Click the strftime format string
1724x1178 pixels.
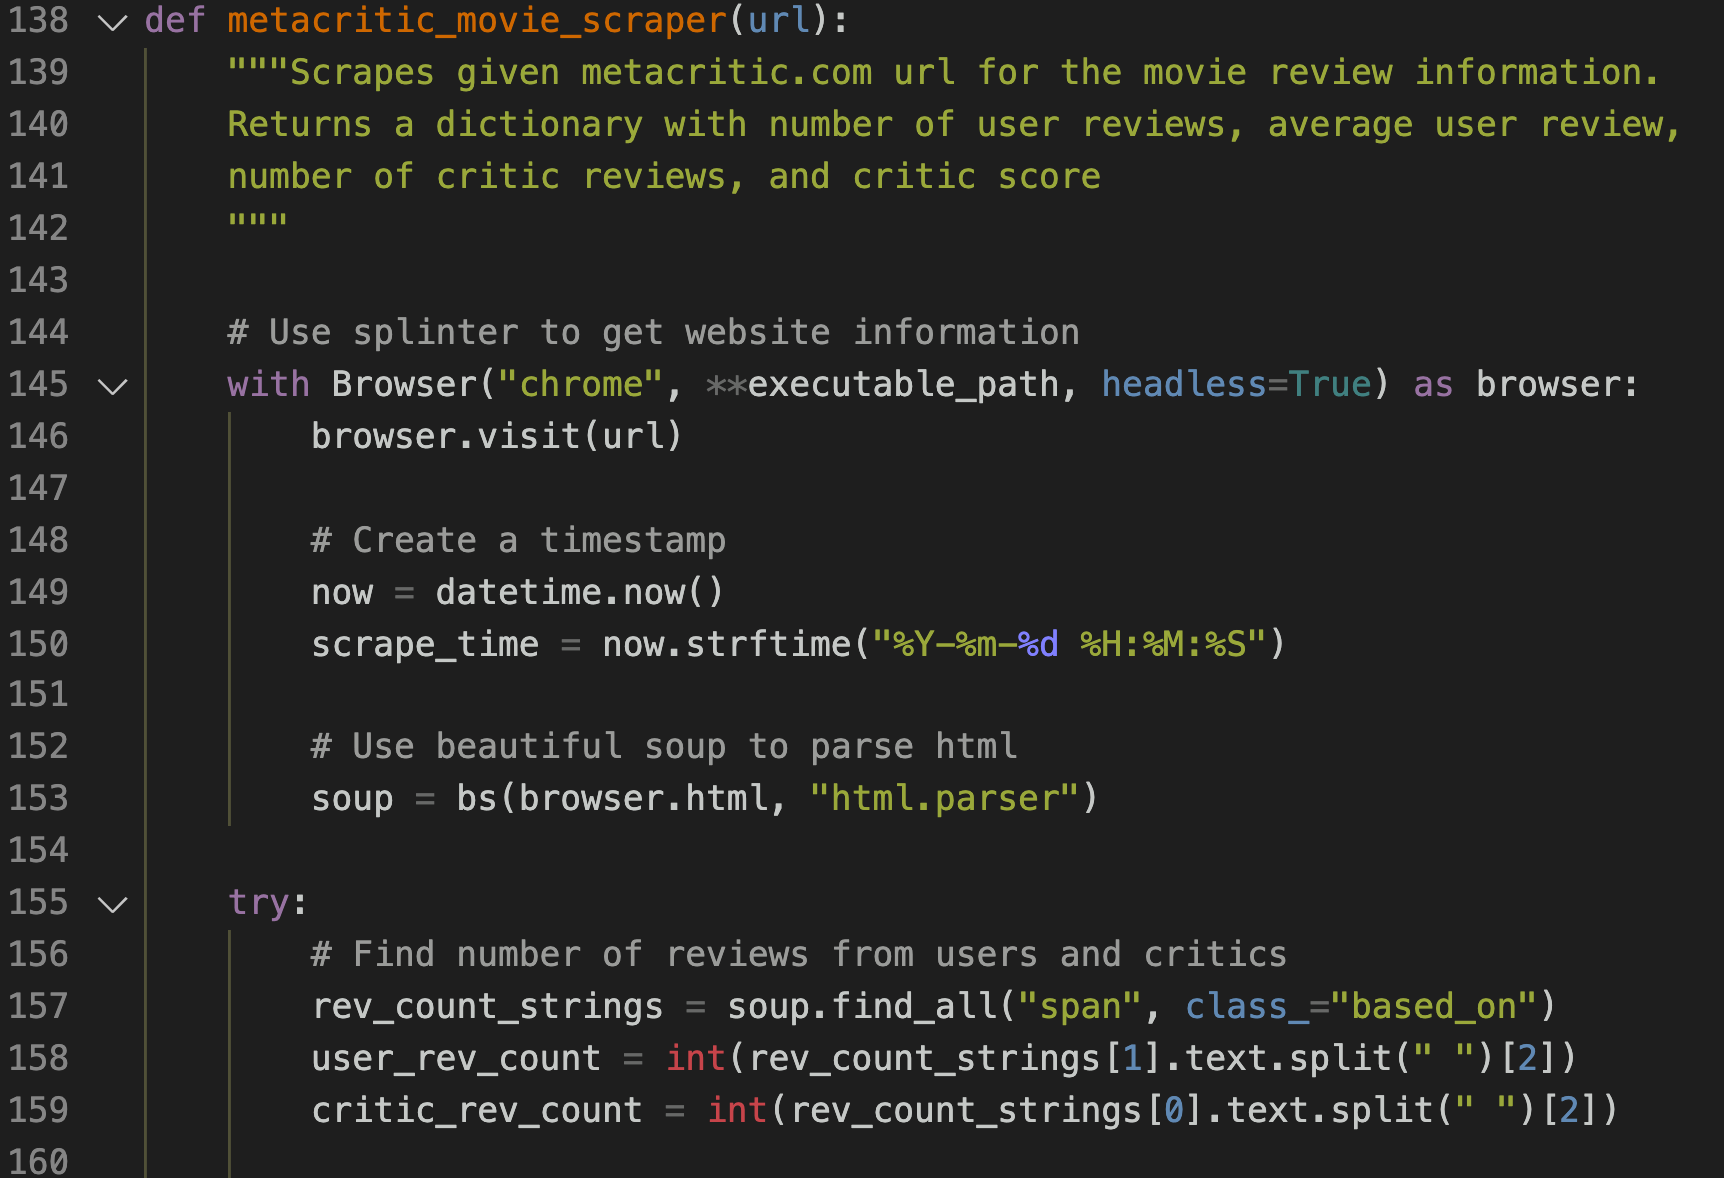1070,645
